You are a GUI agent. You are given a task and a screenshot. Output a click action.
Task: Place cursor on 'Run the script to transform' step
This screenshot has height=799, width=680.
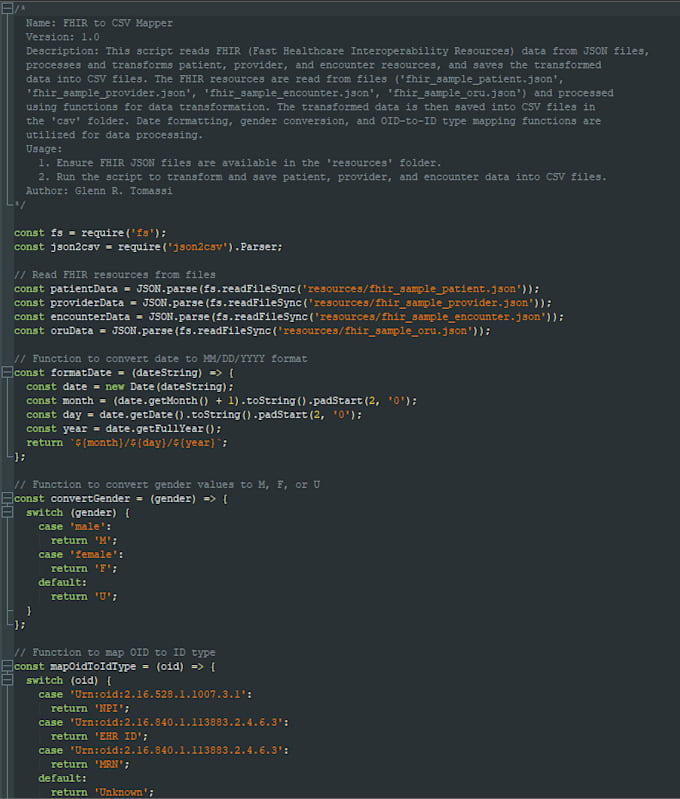(322, 177)
